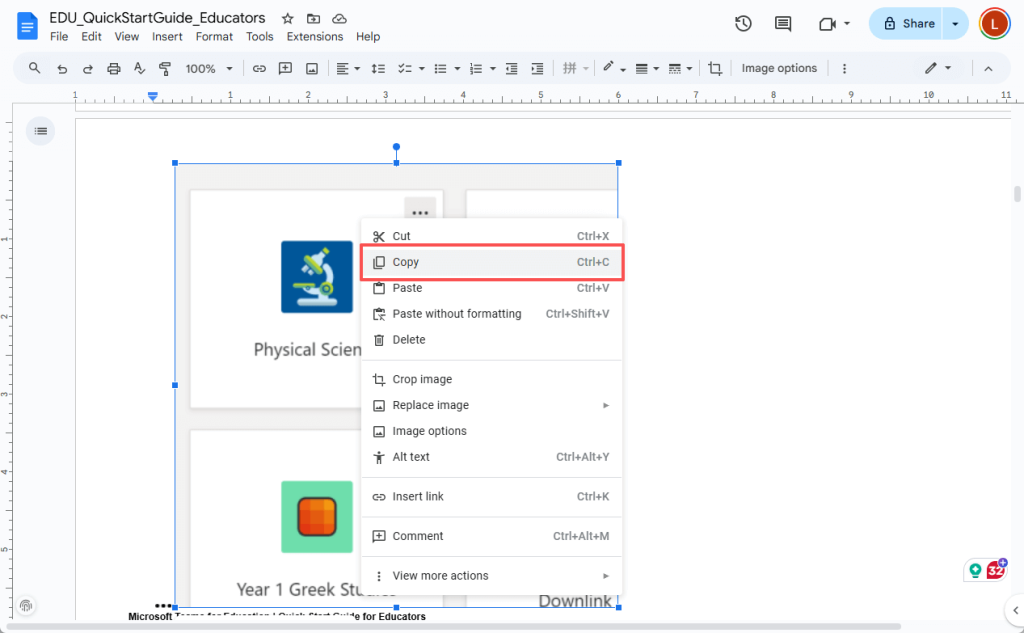1024x633 pixels.
Task: Star the EDU_QuickStartGuide_Educators document
Action: tap(287, 17)
